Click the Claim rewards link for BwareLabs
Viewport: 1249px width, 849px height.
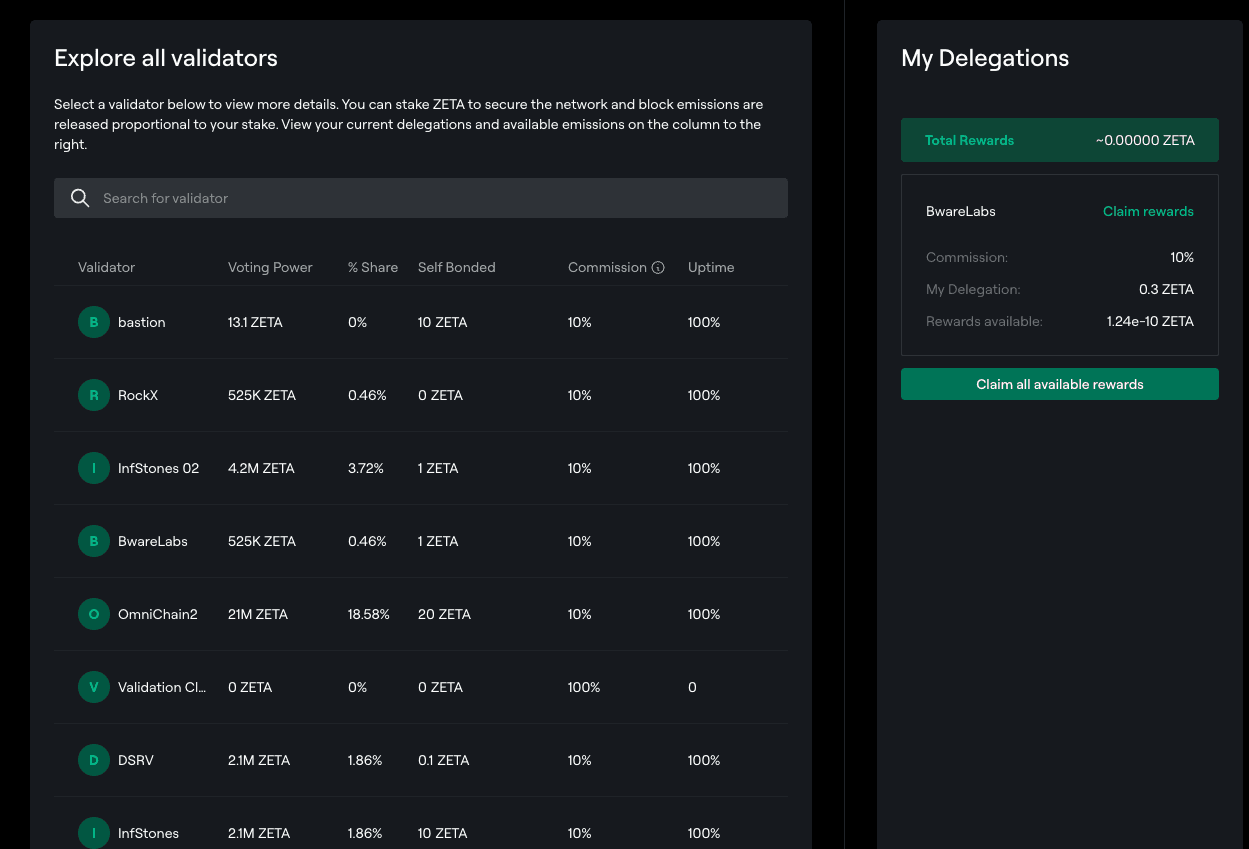tap(1147, 211)
